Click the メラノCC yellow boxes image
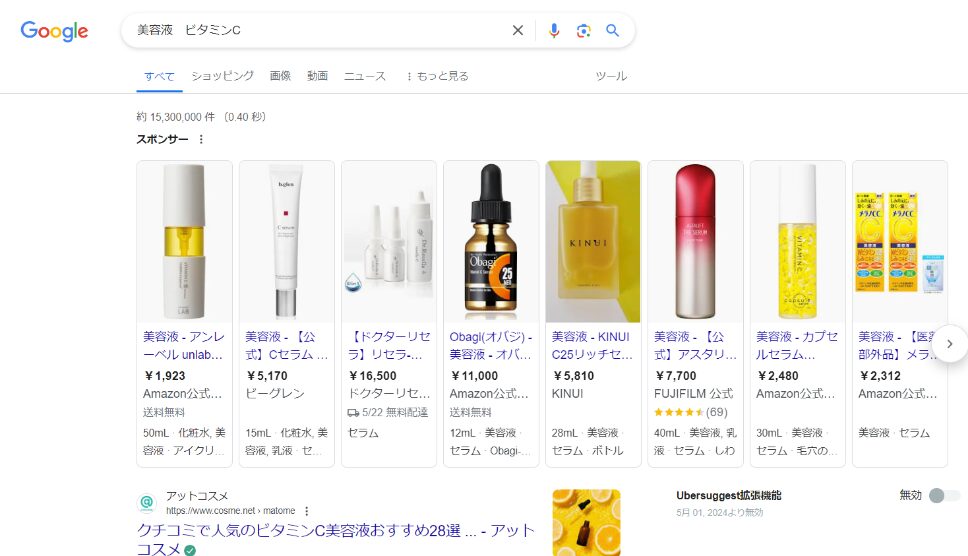 point(899,241)
